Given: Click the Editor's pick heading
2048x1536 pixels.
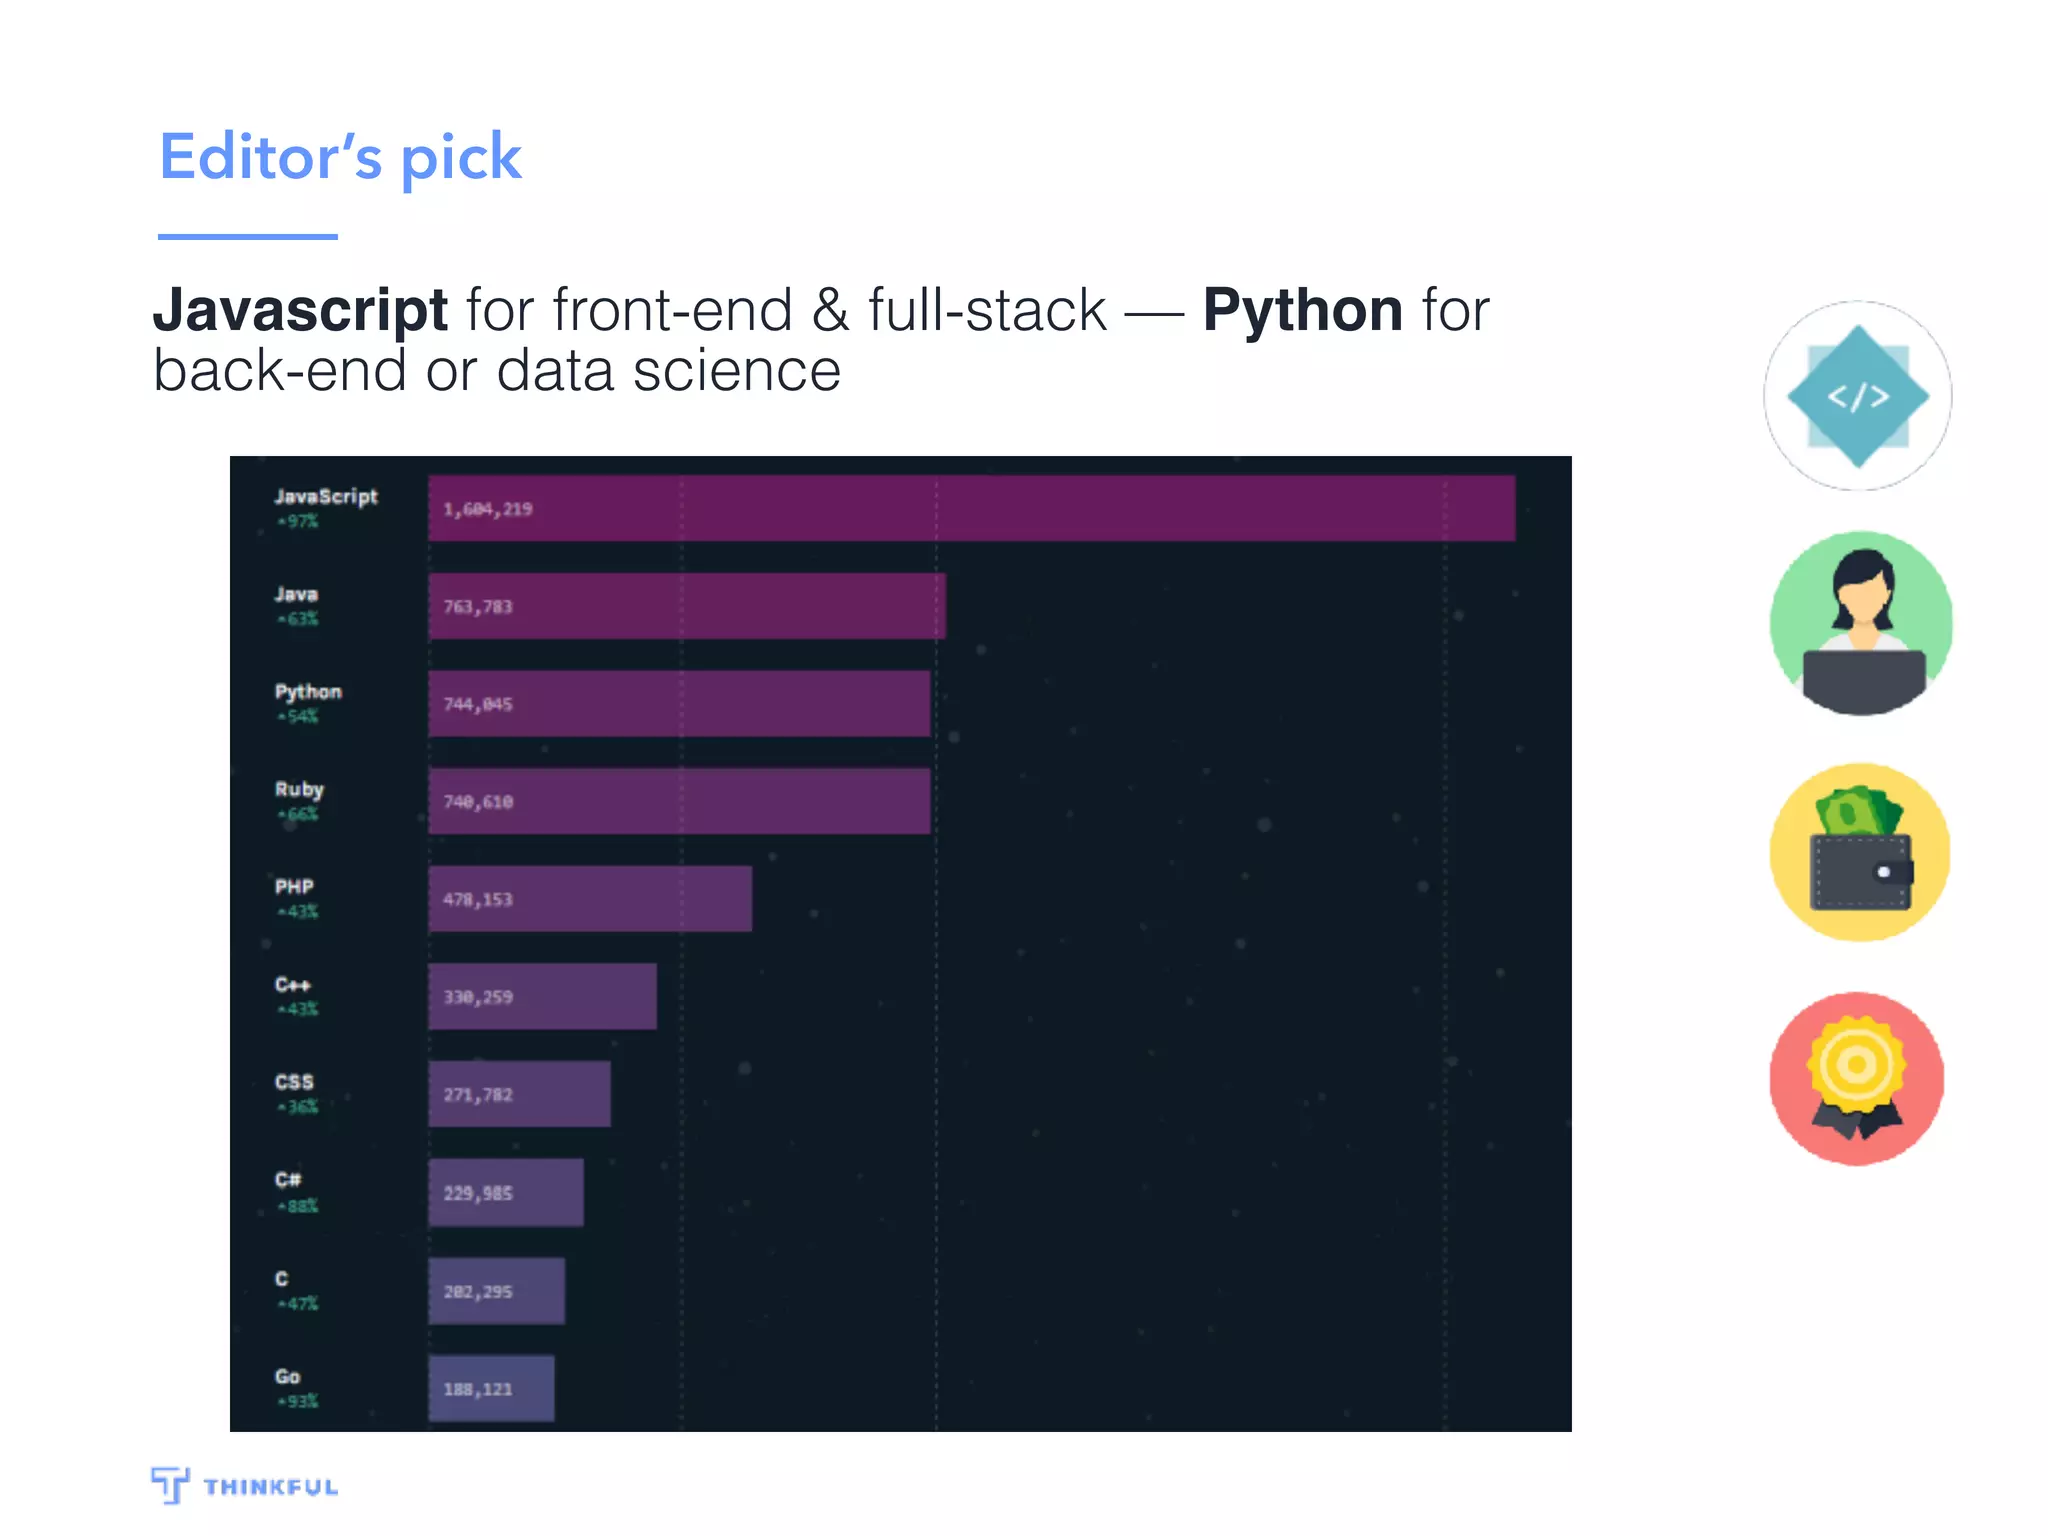Looking at the screenshot, I should pyautogui.click(x=340, y=157).
